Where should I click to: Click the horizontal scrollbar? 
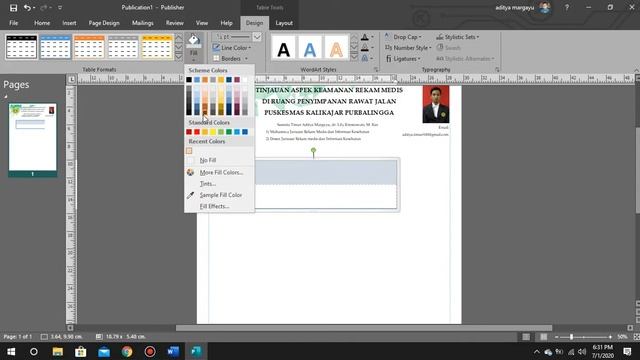coord(364,328)
